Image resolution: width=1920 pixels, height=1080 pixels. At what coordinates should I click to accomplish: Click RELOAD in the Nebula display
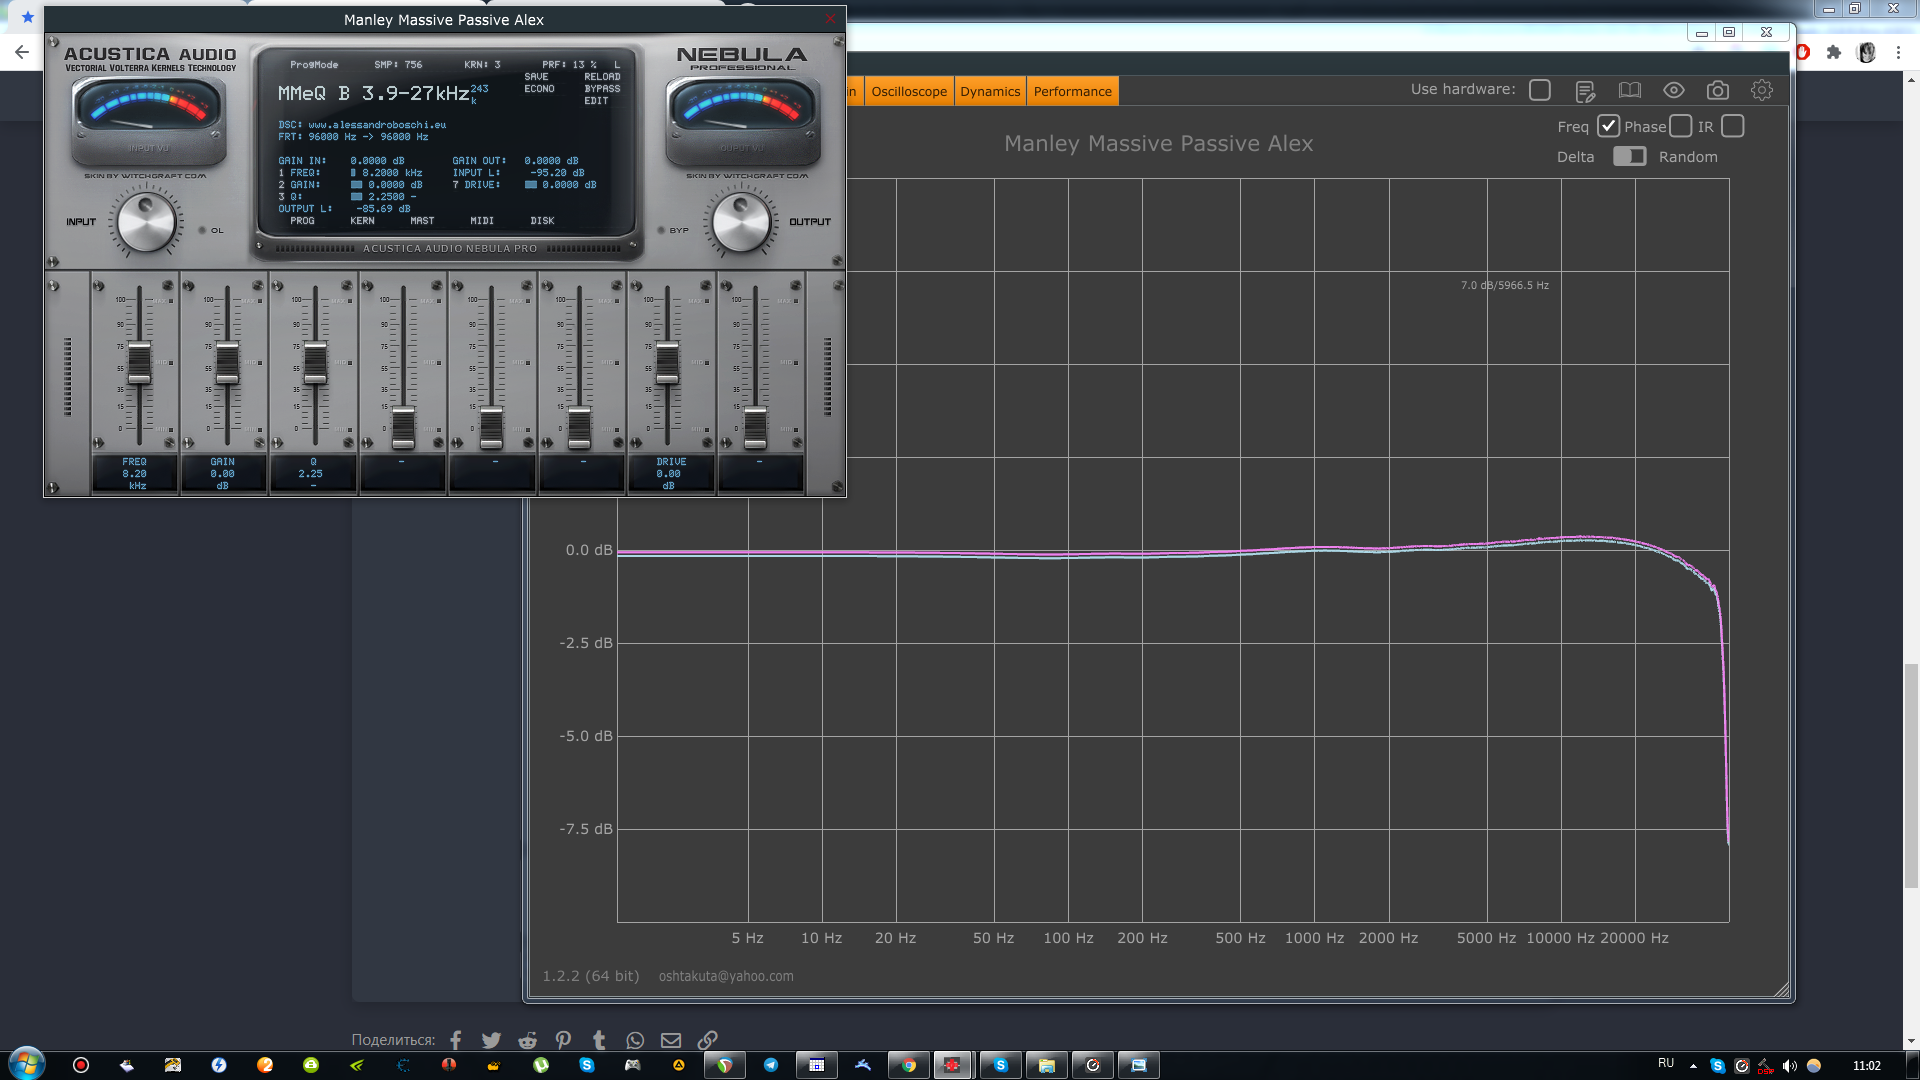[x=602, y=77]
